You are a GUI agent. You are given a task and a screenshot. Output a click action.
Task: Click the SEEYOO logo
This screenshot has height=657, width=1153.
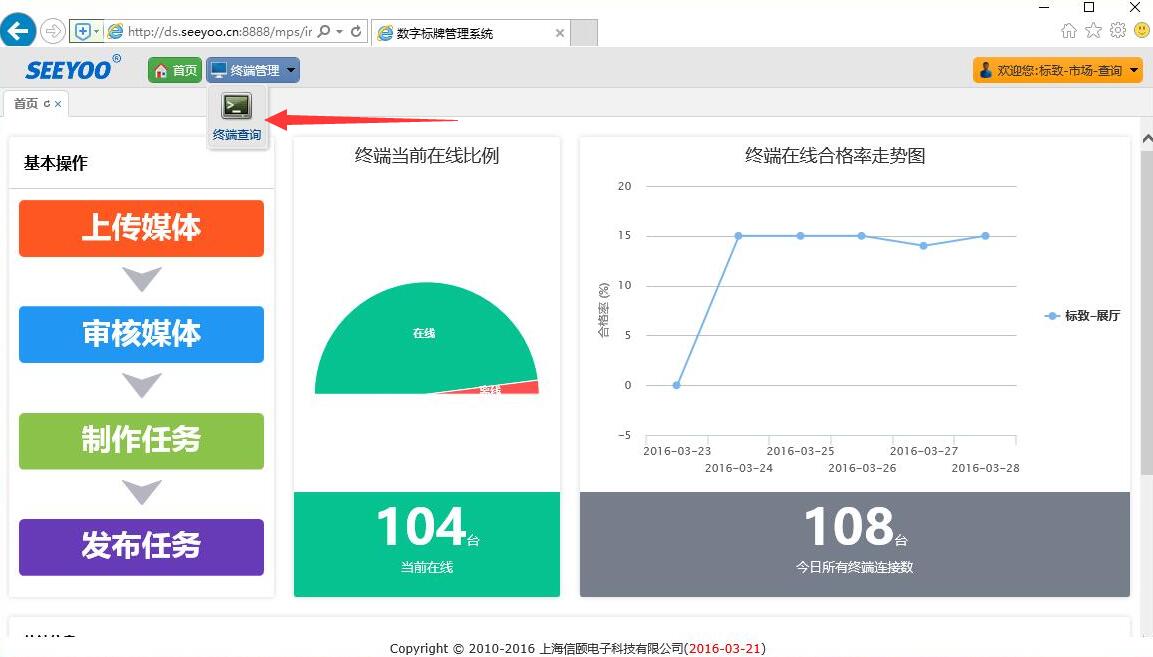(73, 70)
